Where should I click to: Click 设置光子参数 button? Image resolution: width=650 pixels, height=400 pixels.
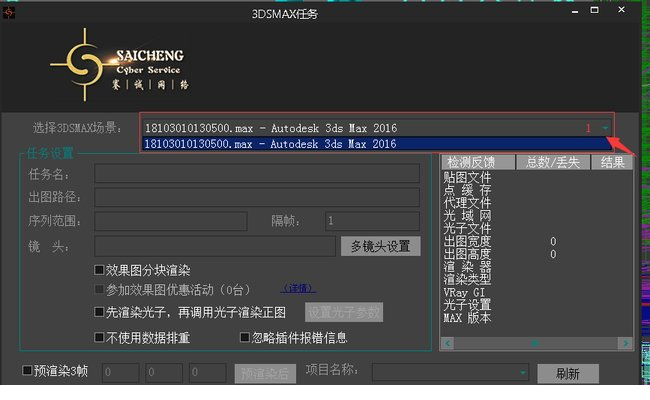(344, 312)
